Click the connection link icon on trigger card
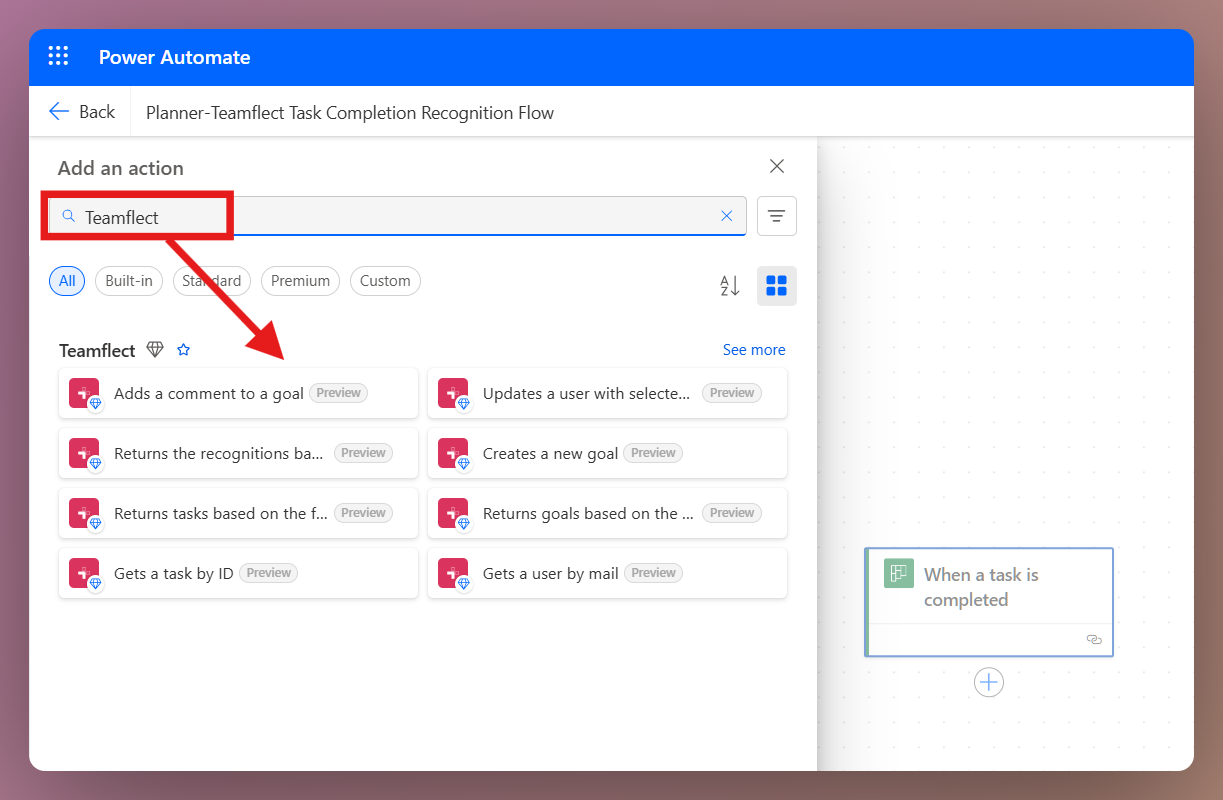 1093,639
